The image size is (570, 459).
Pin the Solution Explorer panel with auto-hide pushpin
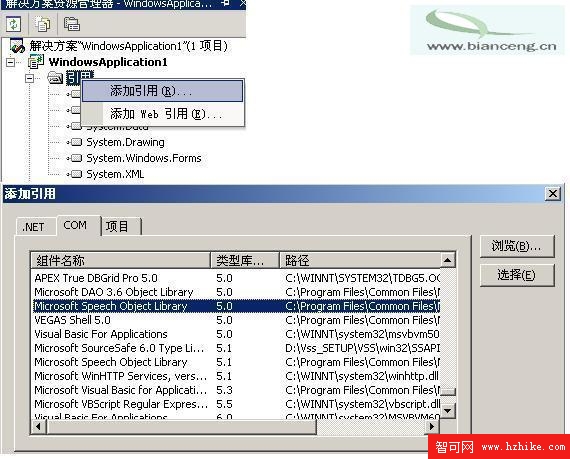(x=225, y=4)
